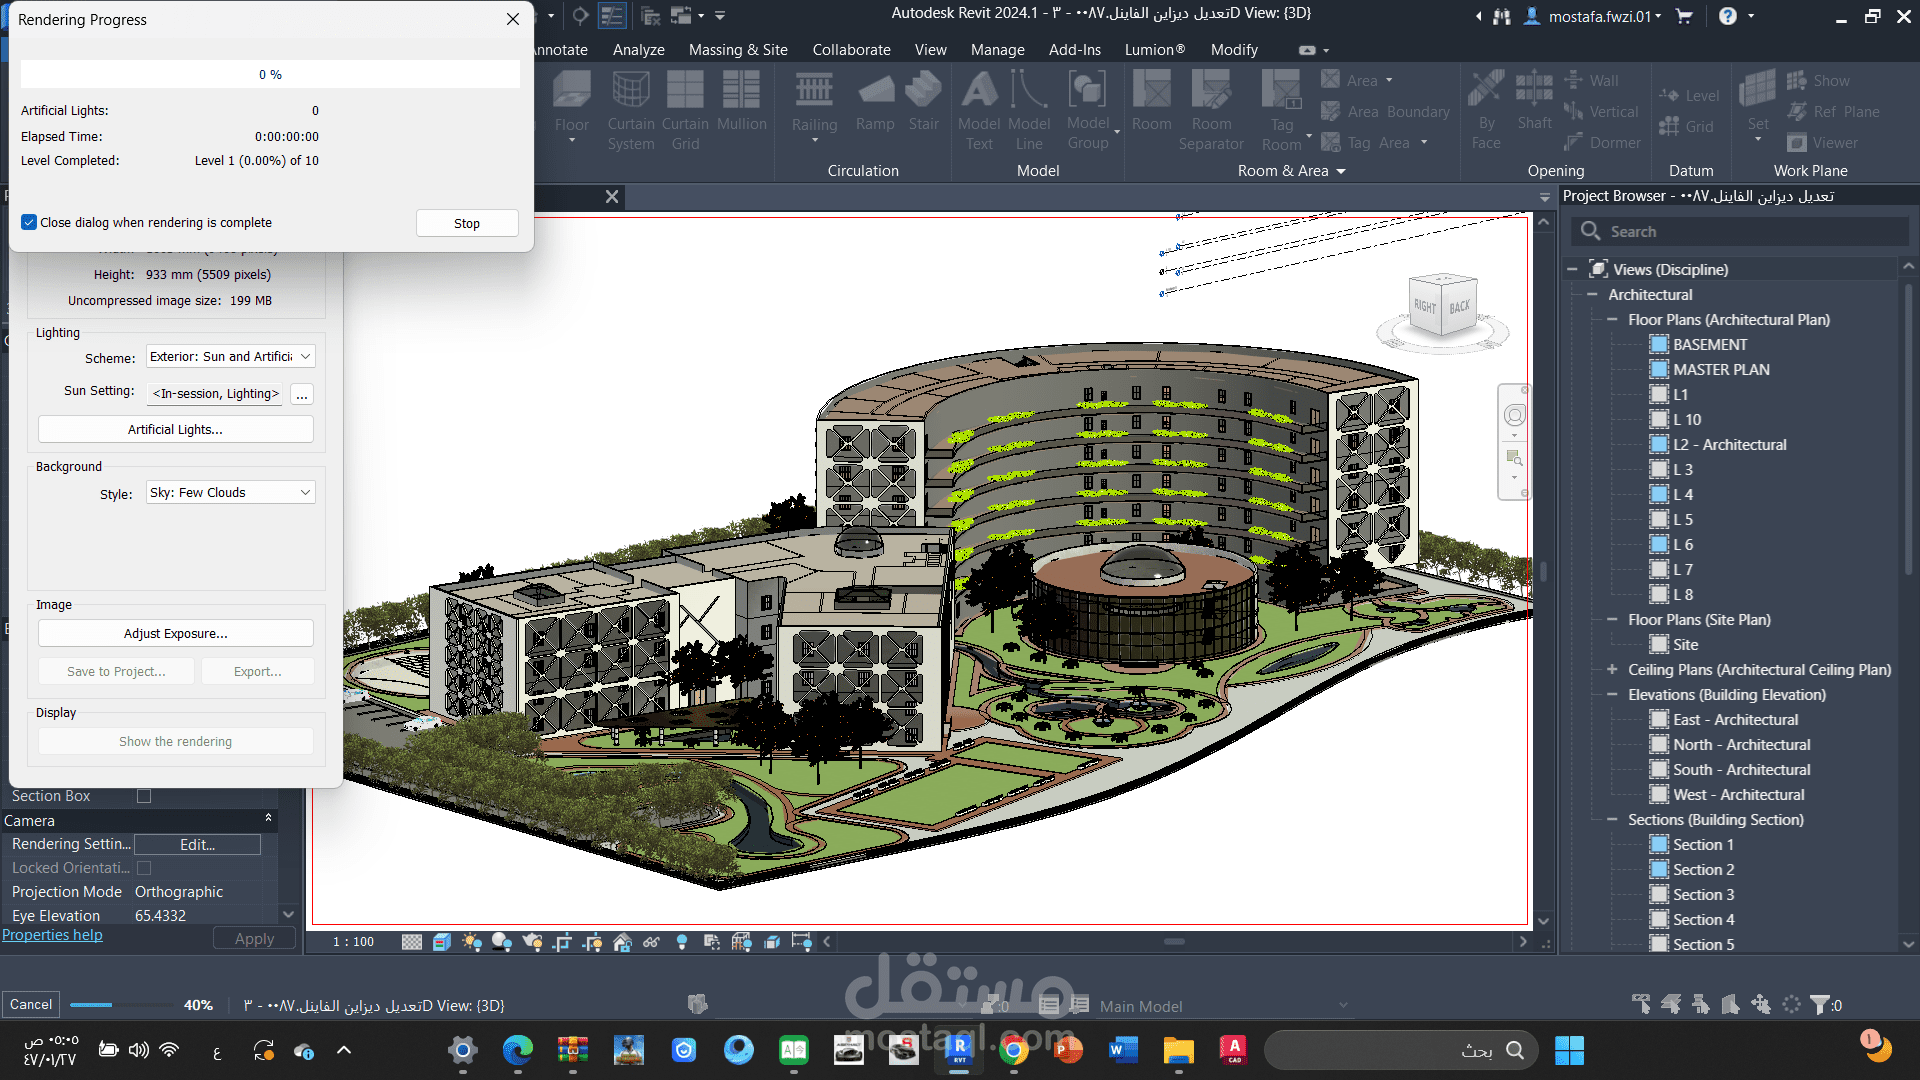This screenshot has height=1080, width=1920.
Task: Click the Mullion ribbon tool
Action: coord(741,102)
